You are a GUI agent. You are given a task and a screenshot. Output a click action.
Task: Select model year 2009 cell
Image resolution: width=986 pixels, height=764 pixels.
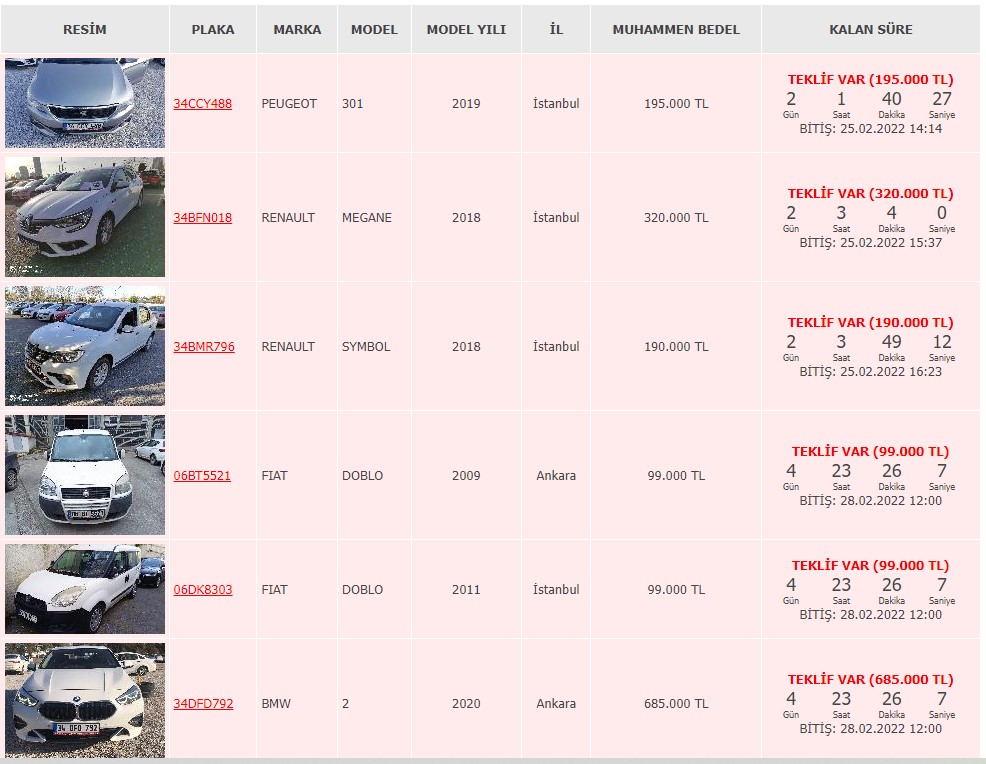coord(466,475)
